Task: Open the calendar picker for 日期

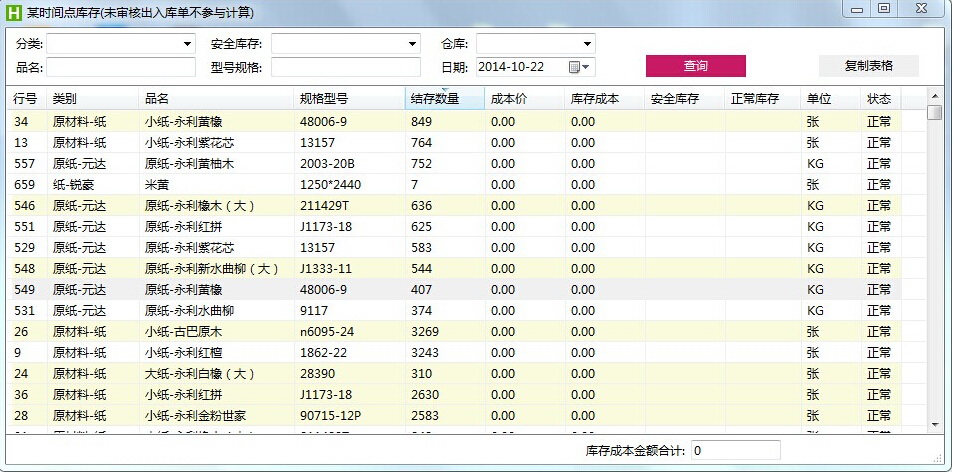Action: click(x=575, y=67)
